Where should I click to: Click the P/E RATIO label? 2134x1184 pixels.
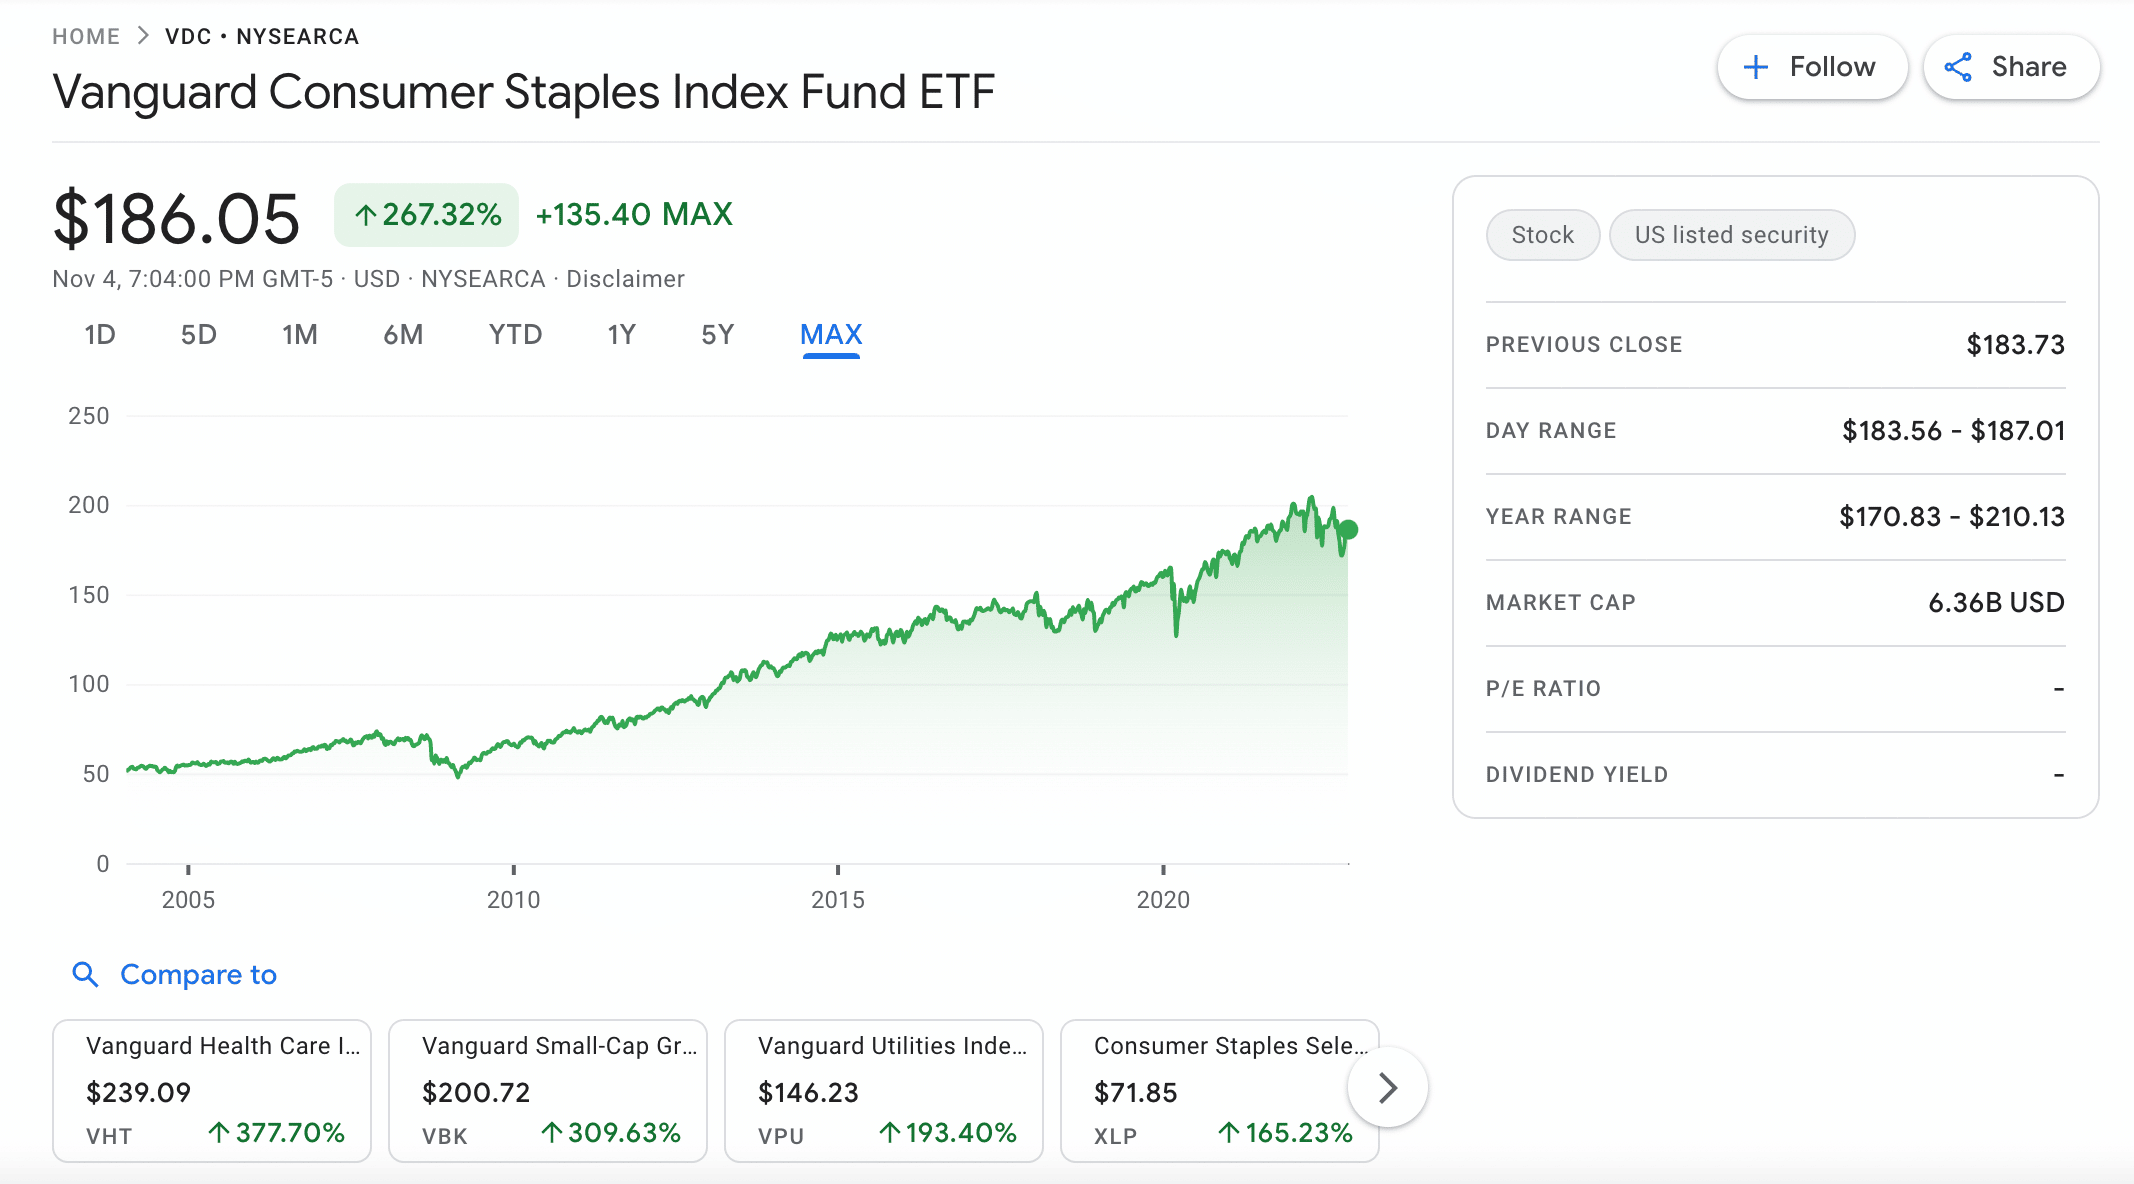(1543, 689)
